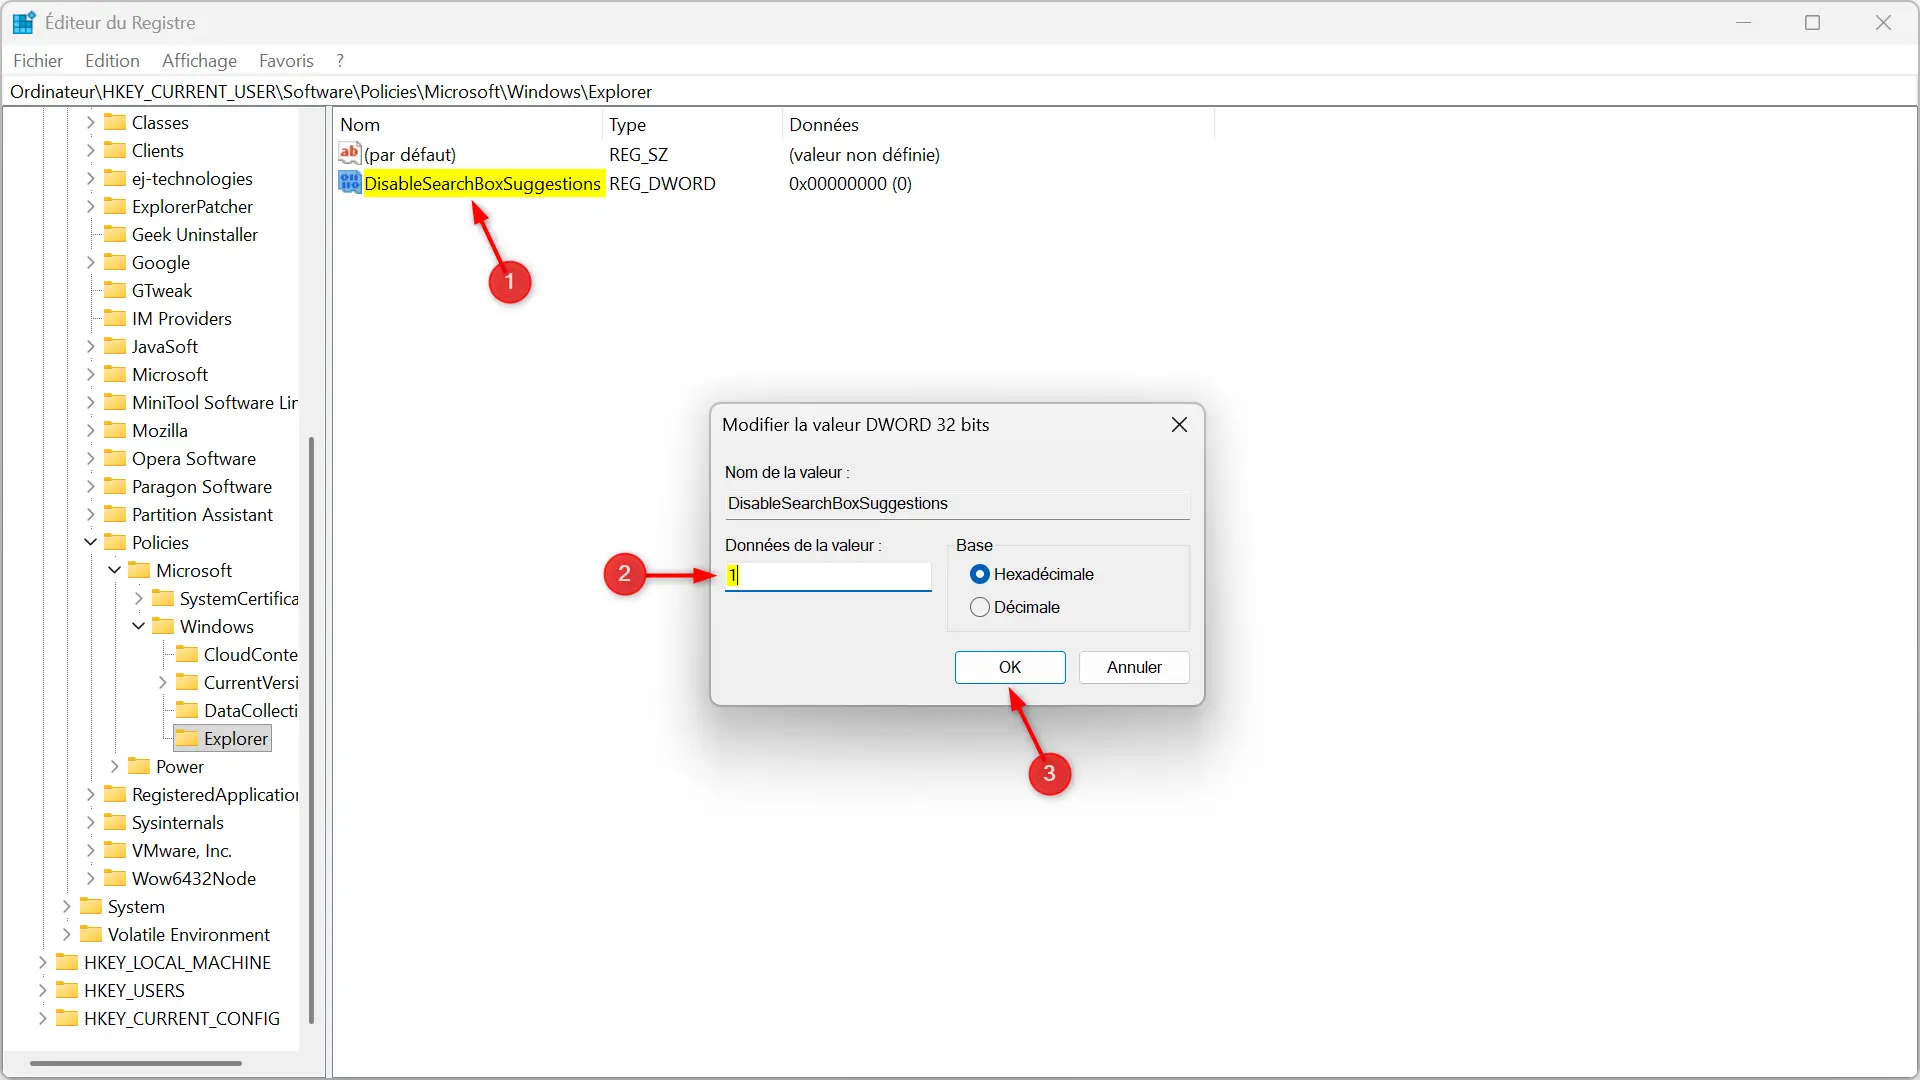Click the (par défaut) string value icon
The image size is (1920, 1080).
[x=349, y=154]
